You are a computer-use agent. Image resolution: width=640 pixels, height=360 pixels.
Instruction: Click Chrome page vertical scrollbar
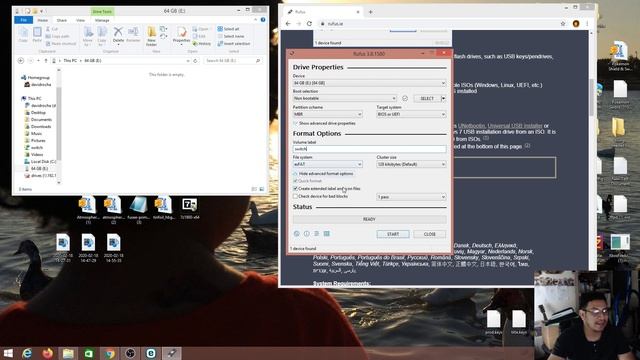coord(592,97)
